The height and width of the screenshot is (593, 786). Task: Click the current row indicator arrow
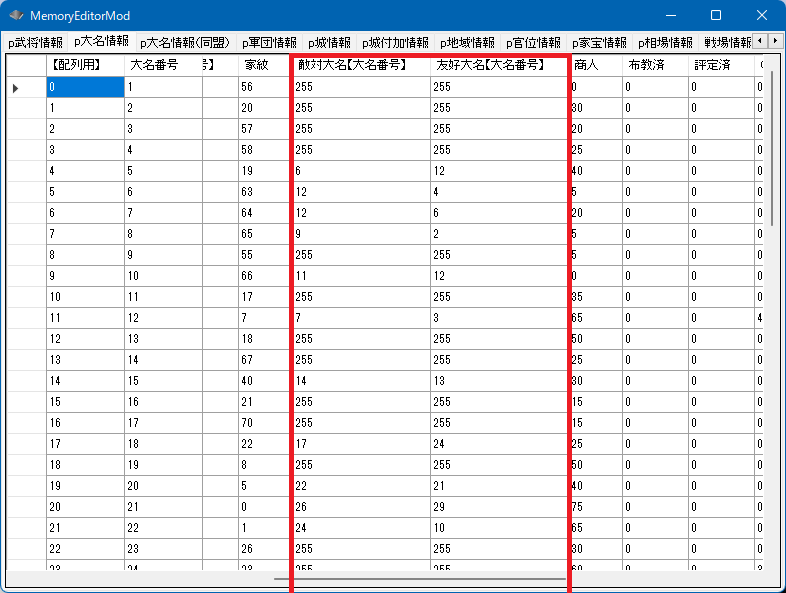[x=15, y=88]
